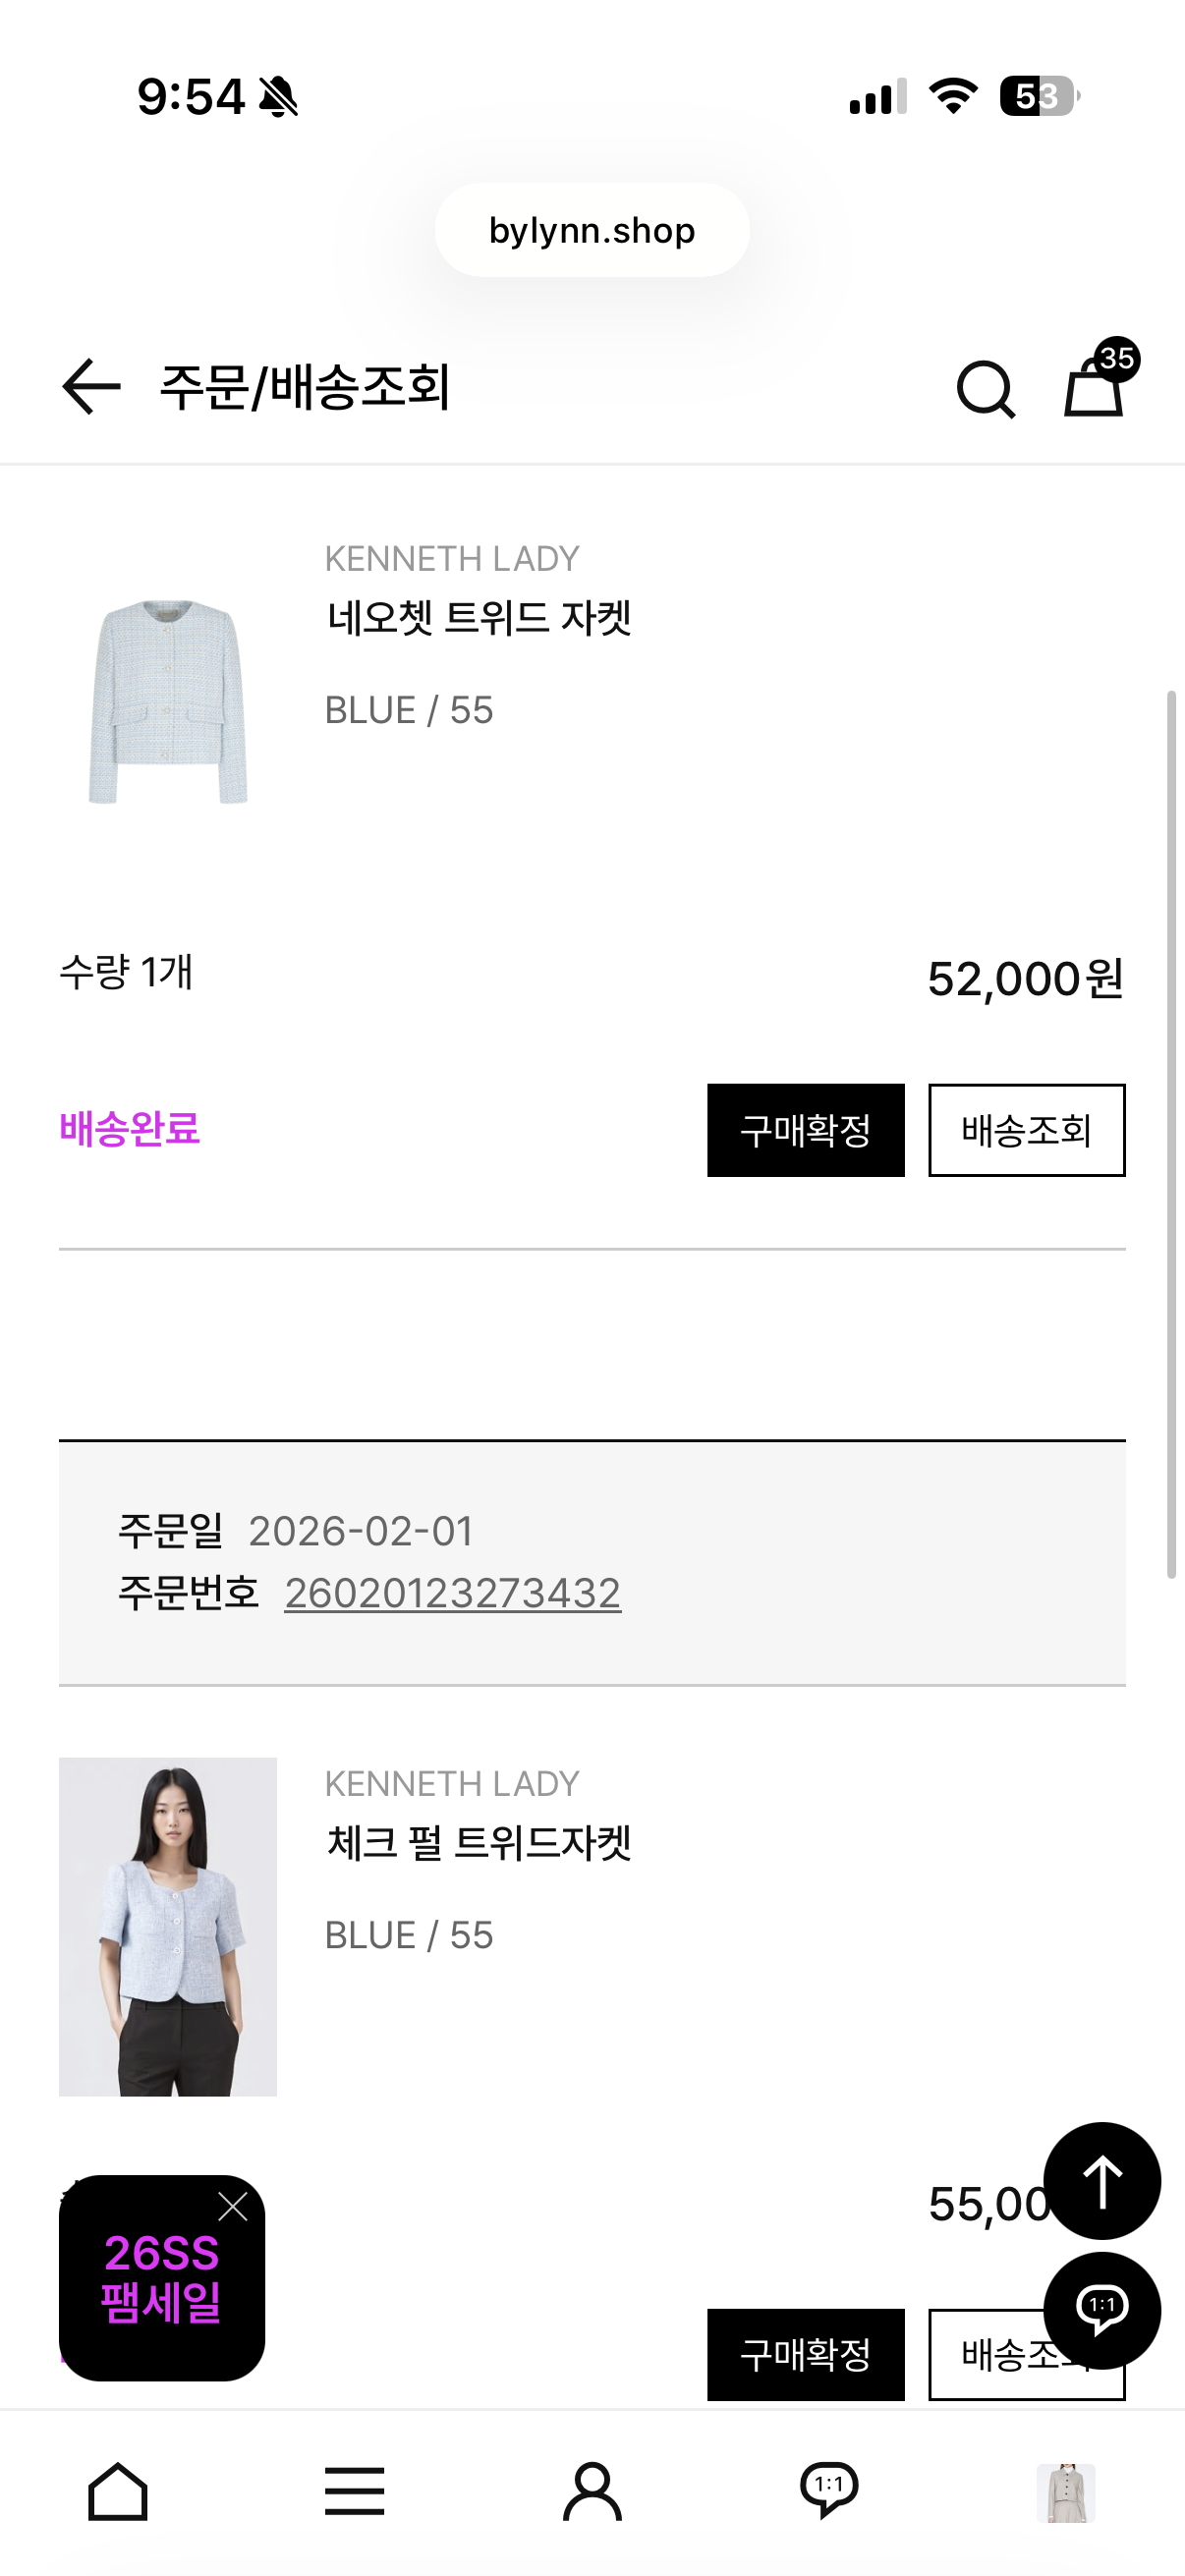The height and width of the screenshot is (2576, 1185).
Task: View the blue 네오쳇 jacket thumbnail
Action: tap(168, 701)
